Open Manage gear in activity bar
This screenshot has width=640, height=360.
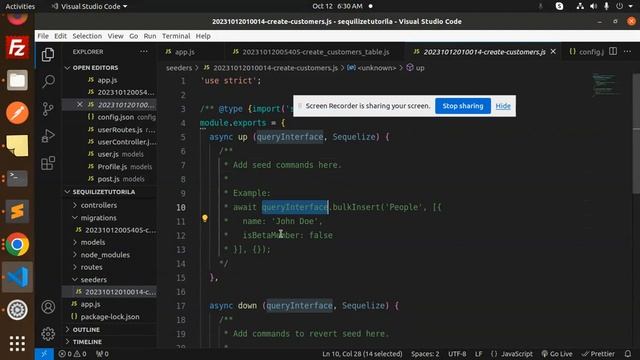[48, 334]
